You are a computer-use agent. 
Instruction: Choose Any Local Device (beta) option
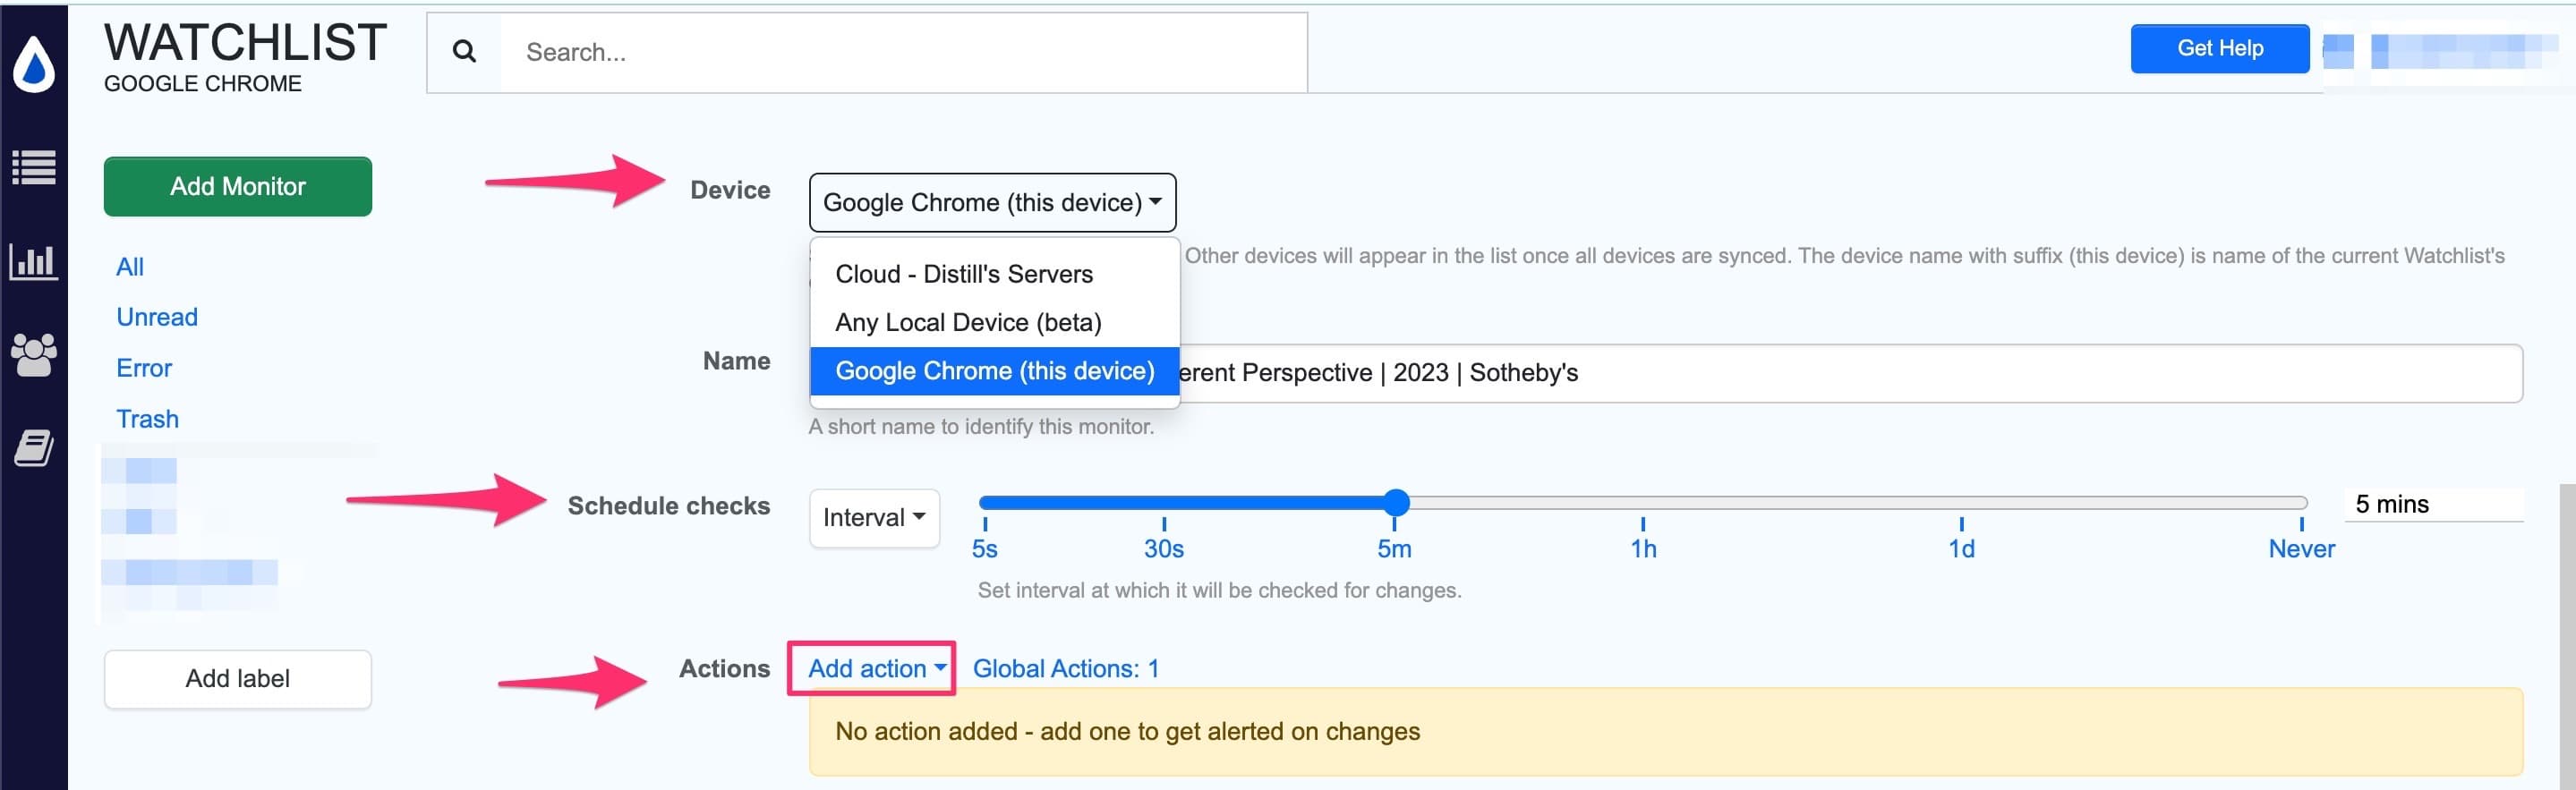pos(967,322)
